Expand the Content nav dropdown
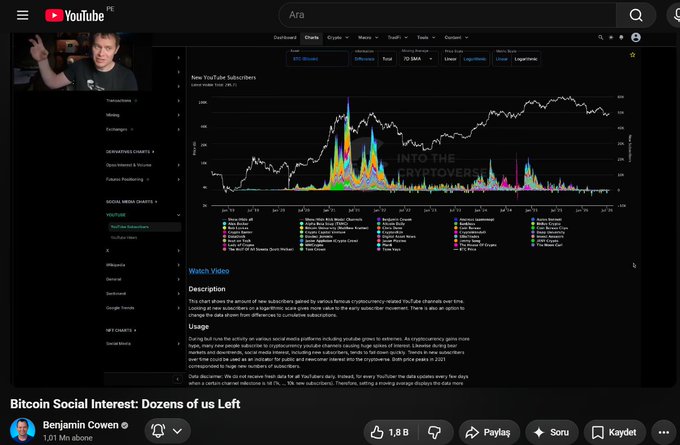Image resolution: width=680 pixels, height=445 pixels. (456, 38)
